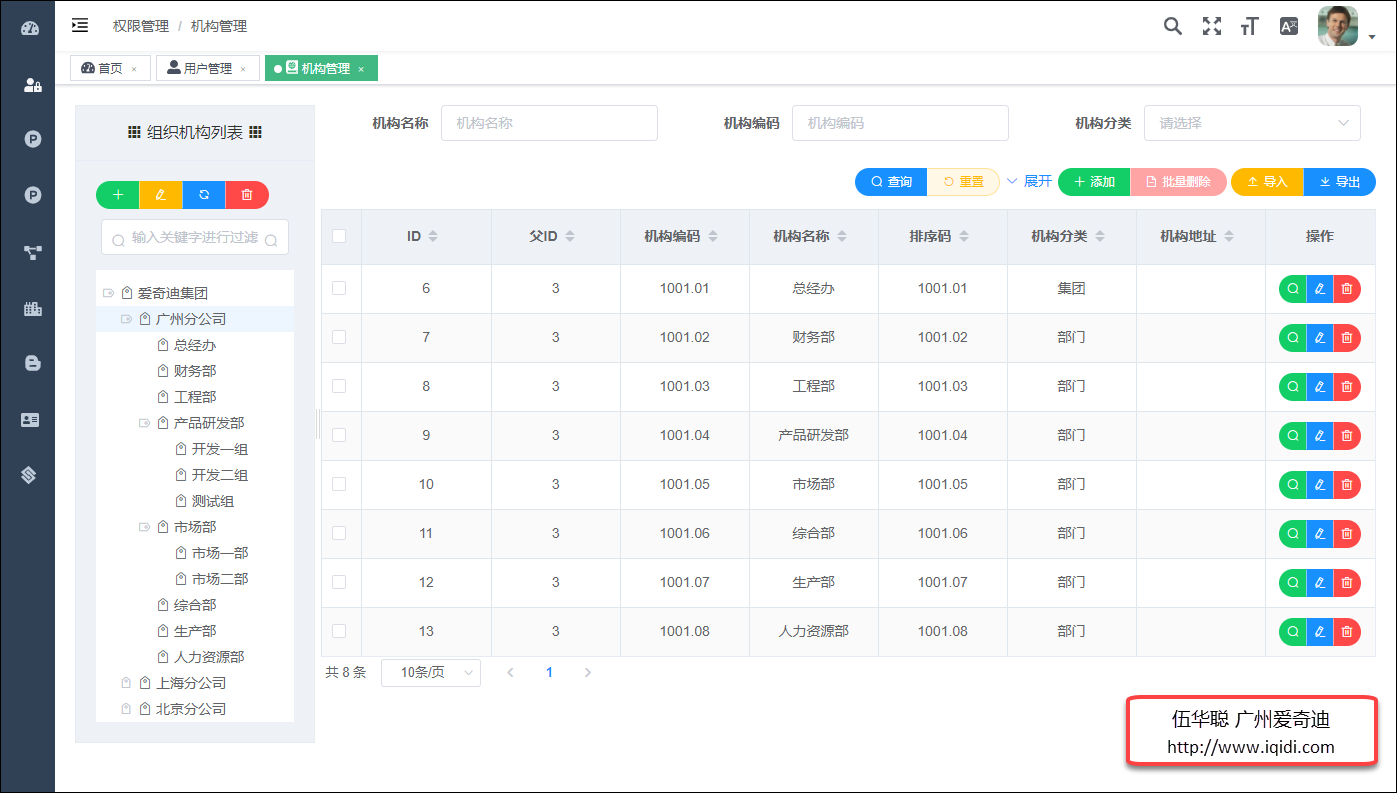Open the 机构分类 dropdown selector
Viewport: 1397px width, 793px height.
[1252, 123]
